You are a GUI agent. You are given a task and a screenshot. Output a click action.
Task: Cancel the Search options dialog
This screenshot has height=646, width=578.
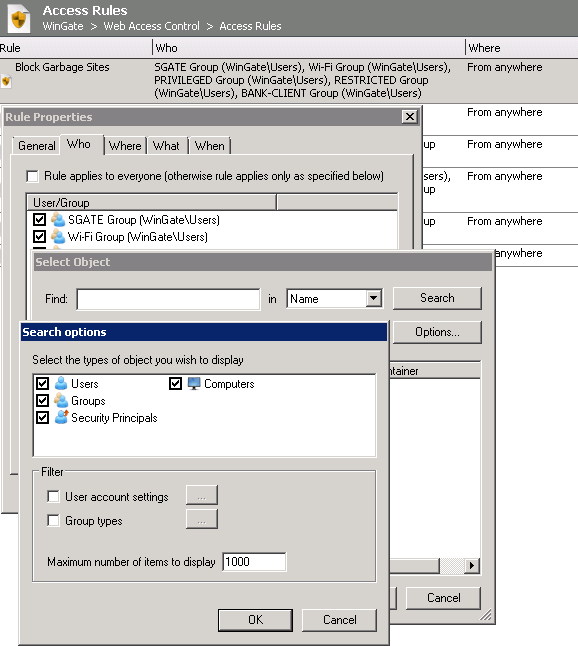click(x=339, y=620)
